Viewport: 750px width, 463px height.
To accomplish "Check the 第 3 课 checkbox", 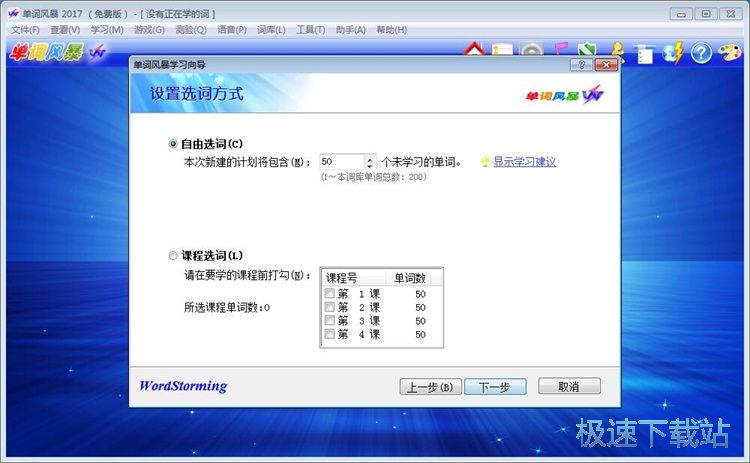I will tap(330, 320).
